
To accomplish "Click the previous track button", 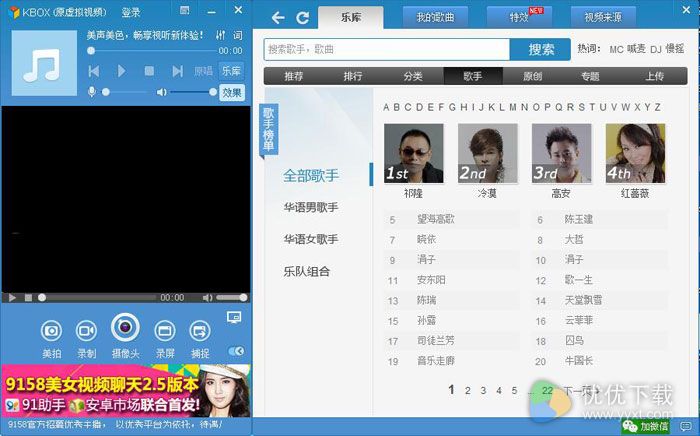I will (x=94, y=71).
